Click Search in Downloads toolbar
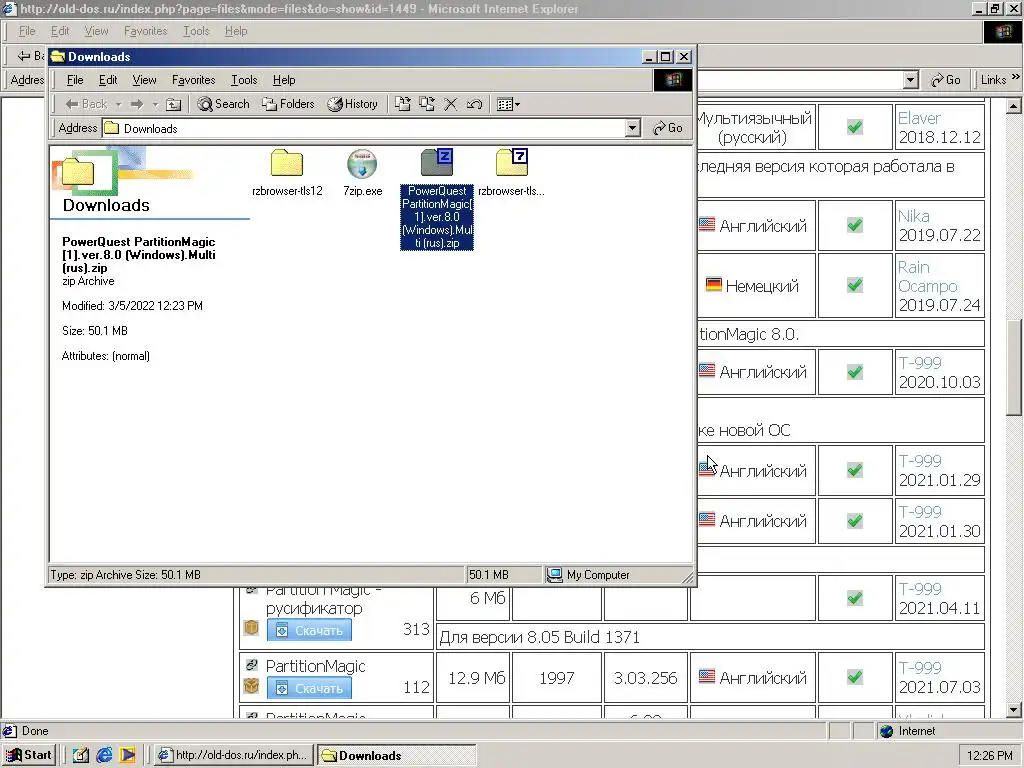This screenshot has width=1024, height=768. pyautogui.click(x=223, y=104)
